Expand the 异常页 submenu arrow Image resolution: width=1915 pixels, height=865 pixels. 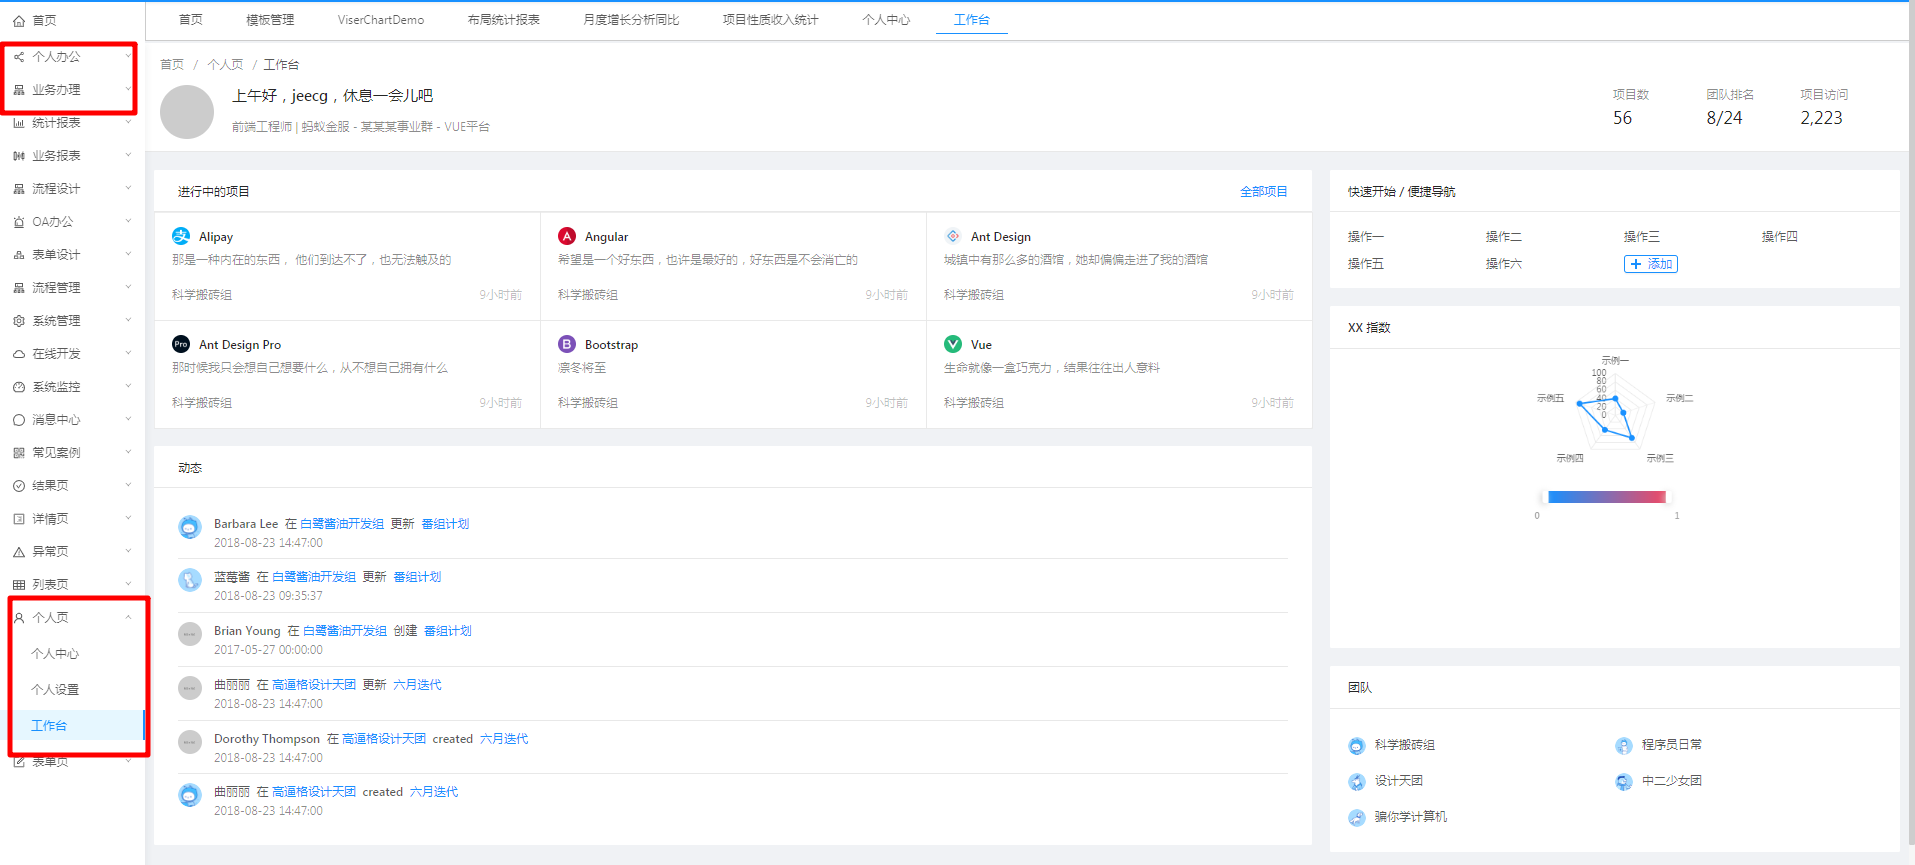tap(128, 552)
